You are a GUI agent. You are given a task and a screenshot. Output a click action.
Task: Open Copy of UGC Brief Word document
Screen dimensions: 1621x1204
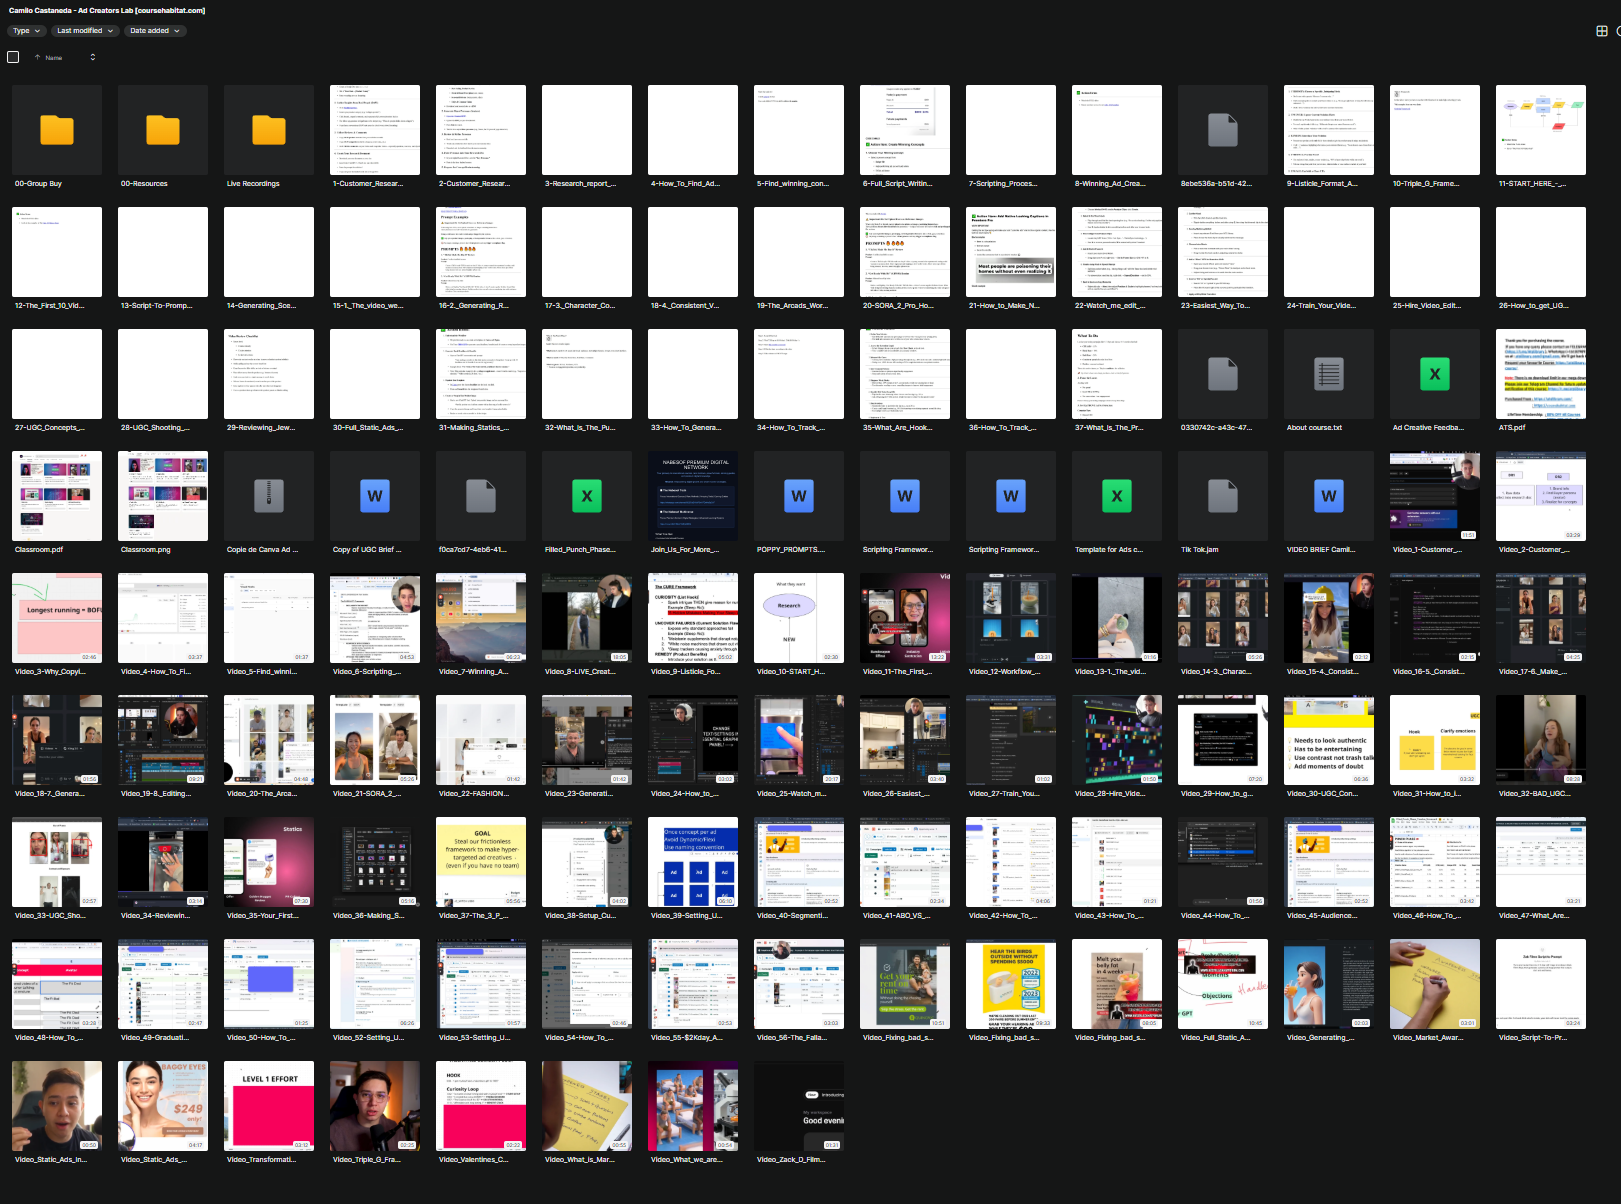(375, 496)
